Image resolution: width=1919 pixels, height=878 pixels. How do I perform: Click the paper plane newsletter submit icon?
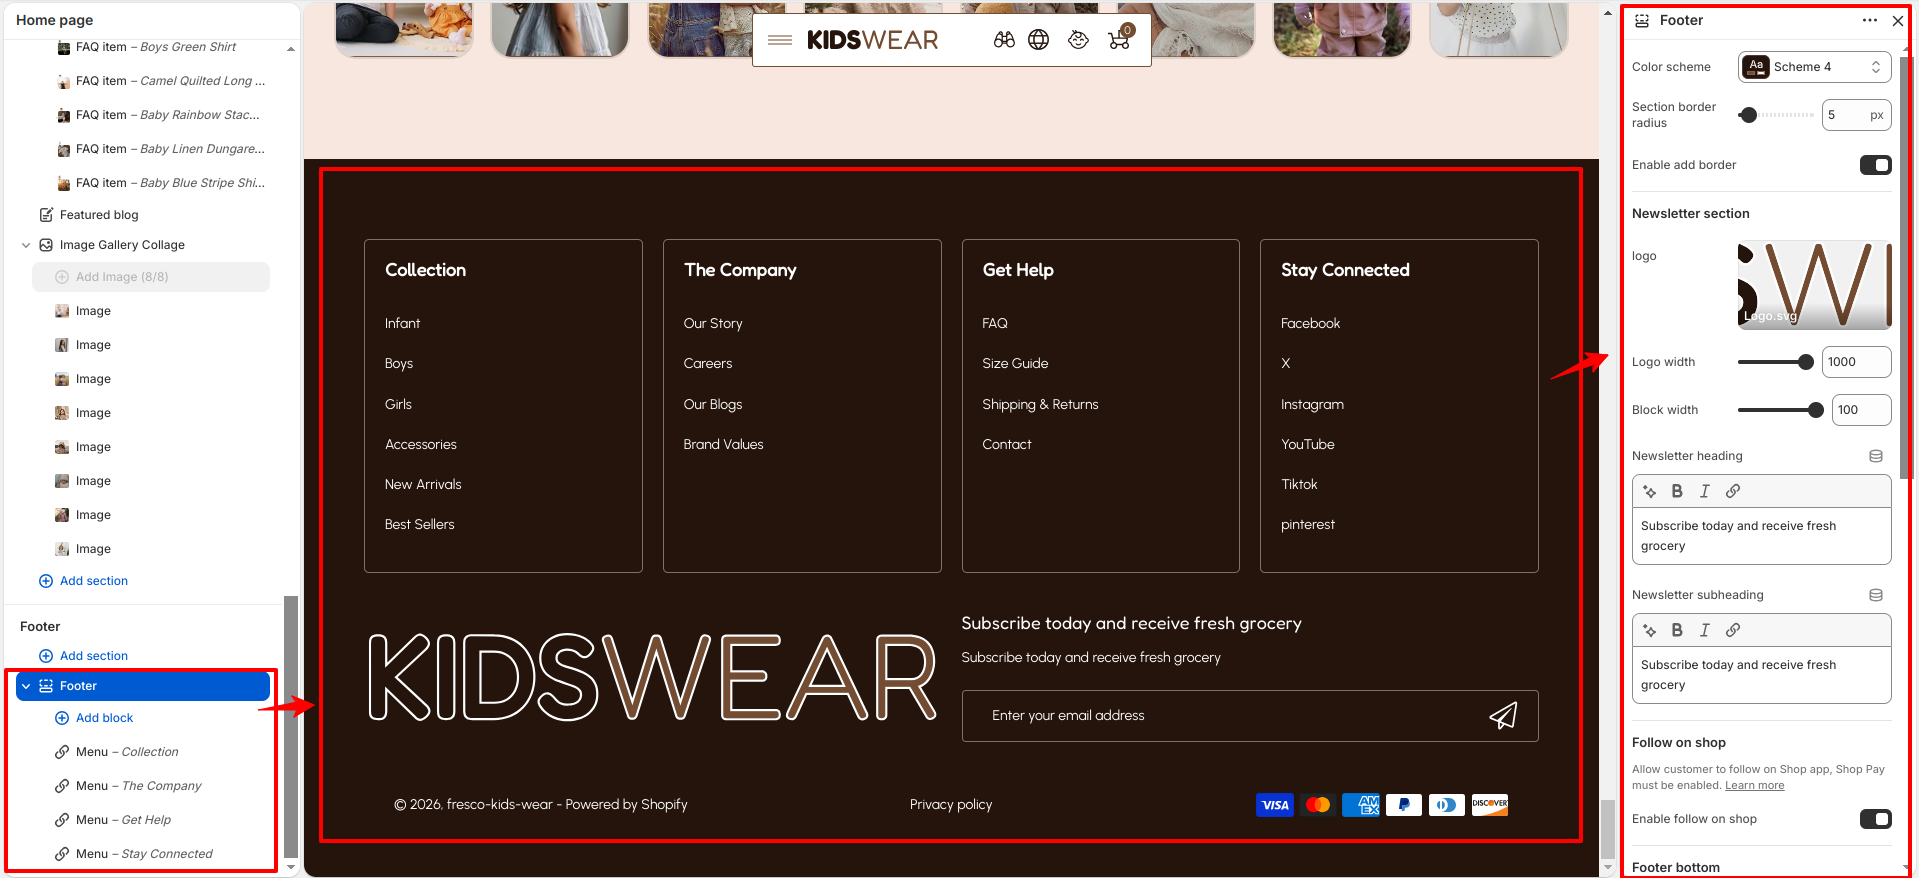pos(1503,715)
